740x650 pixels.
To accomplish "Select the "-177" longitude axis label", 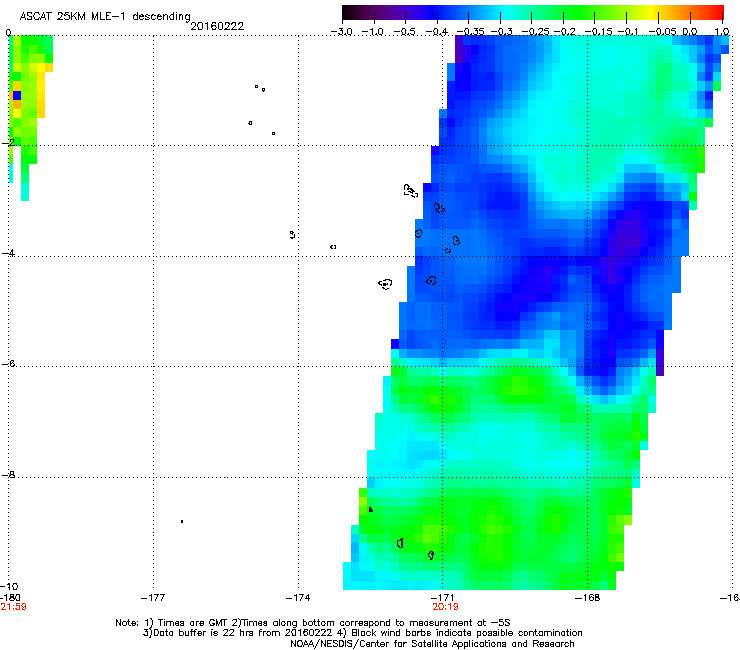I will (x=153, y=598).
